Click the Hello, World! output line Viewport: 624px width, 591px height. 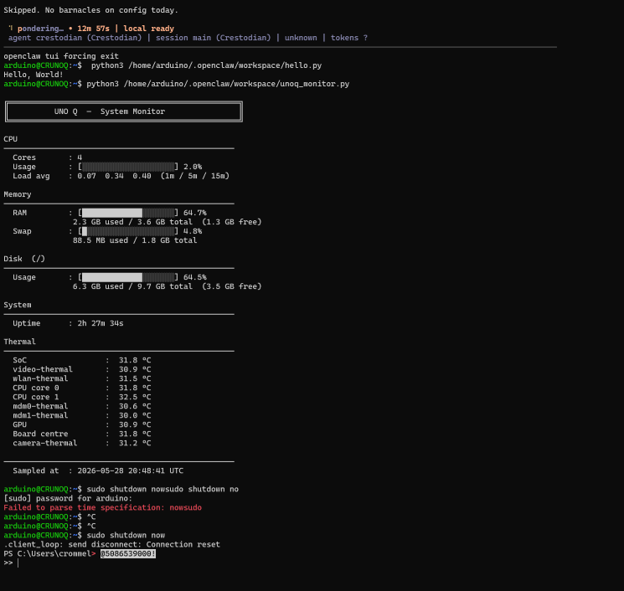33,74
